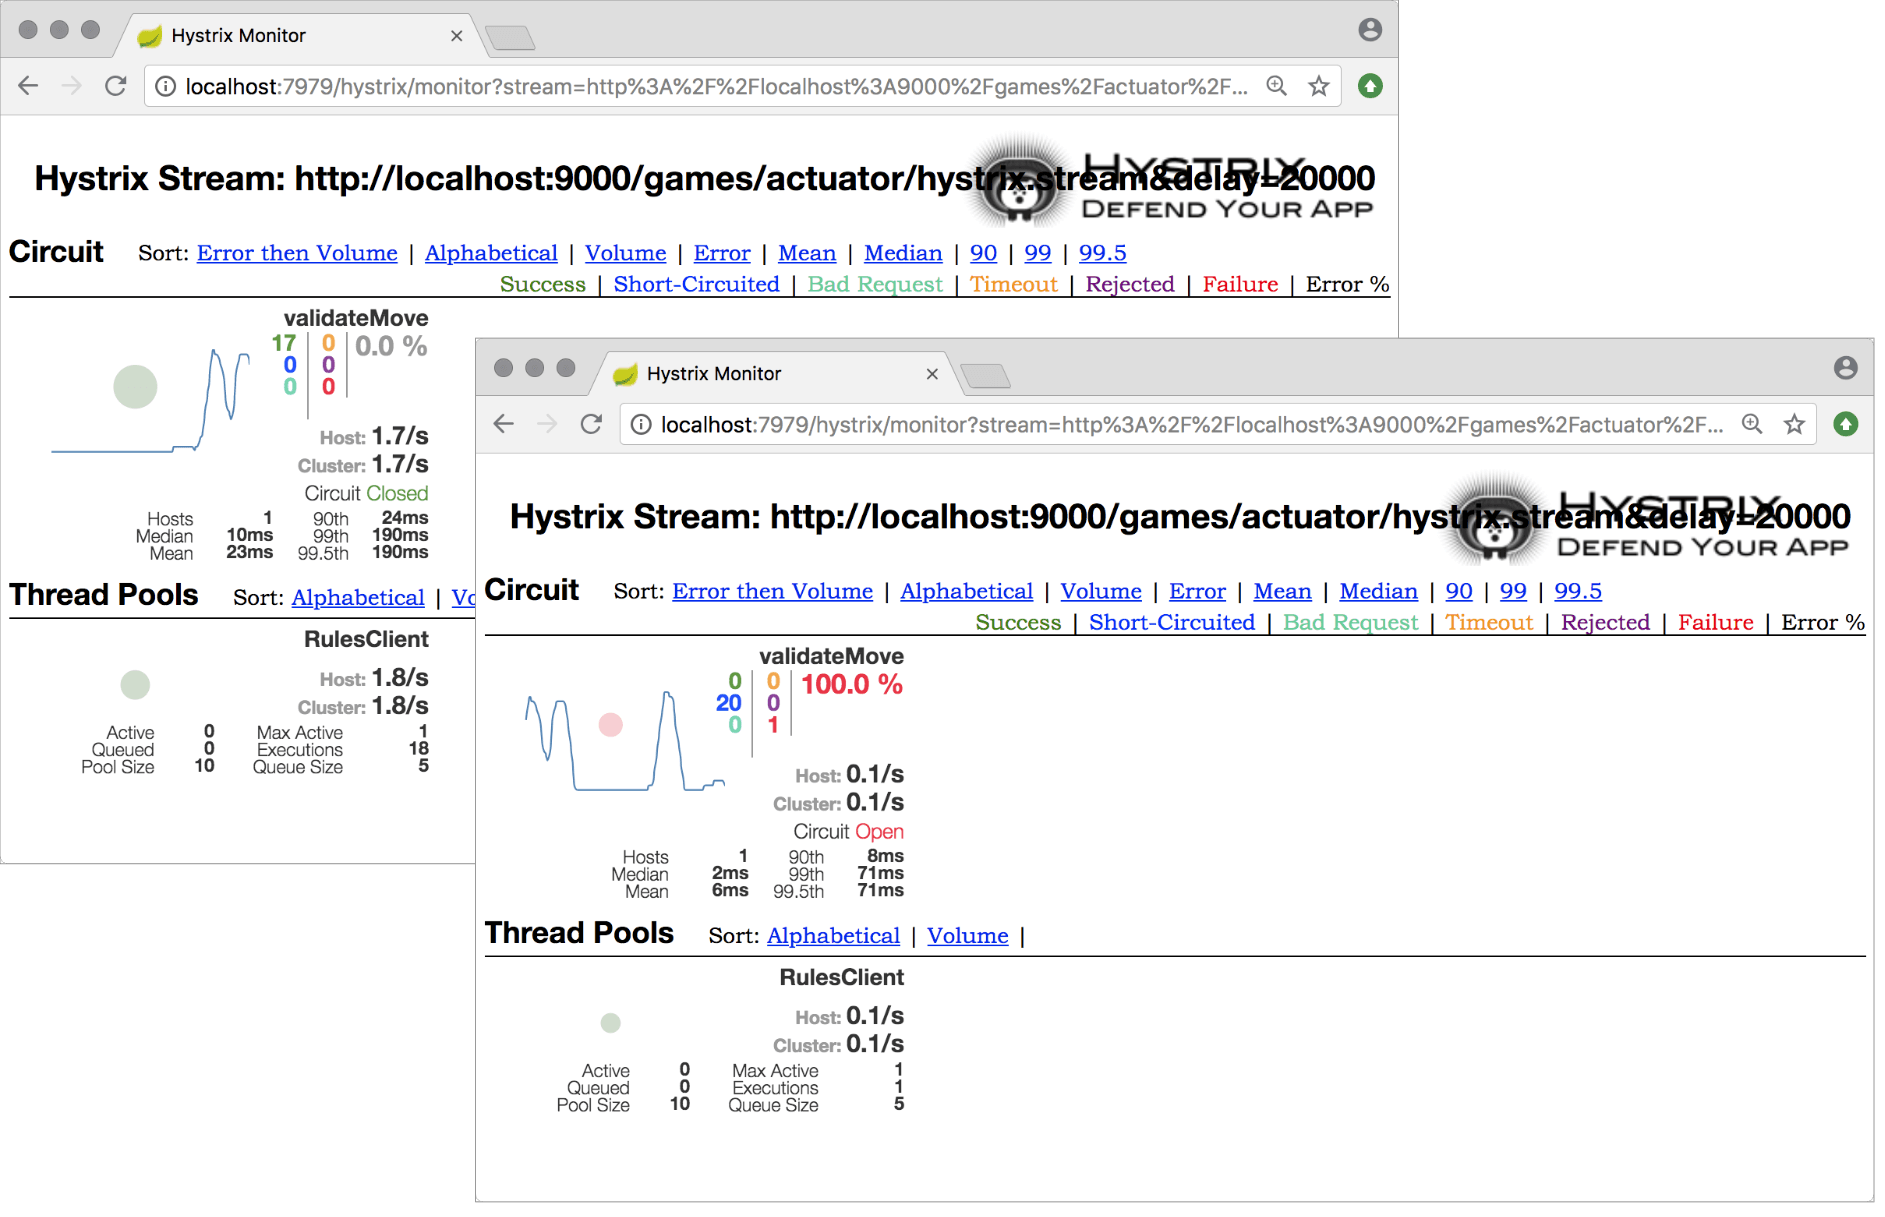The height and width of the screenshot is (1217, 1885).
Task: Click the validateMove circuit name in front window
Action: [832, 656]
